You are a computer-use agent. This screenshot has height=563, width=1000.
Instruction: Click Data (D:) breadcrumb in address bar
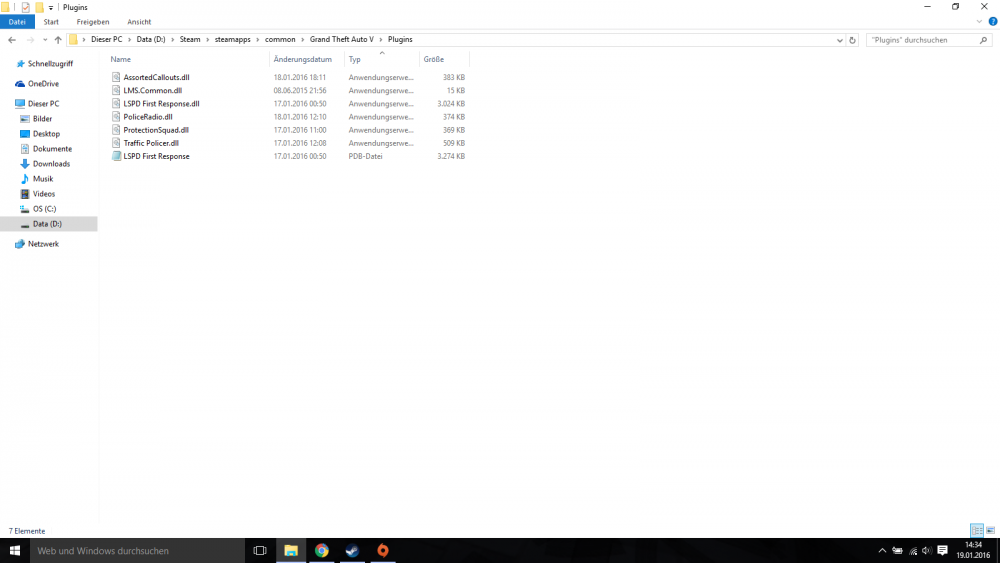click(x=151, y=40)
